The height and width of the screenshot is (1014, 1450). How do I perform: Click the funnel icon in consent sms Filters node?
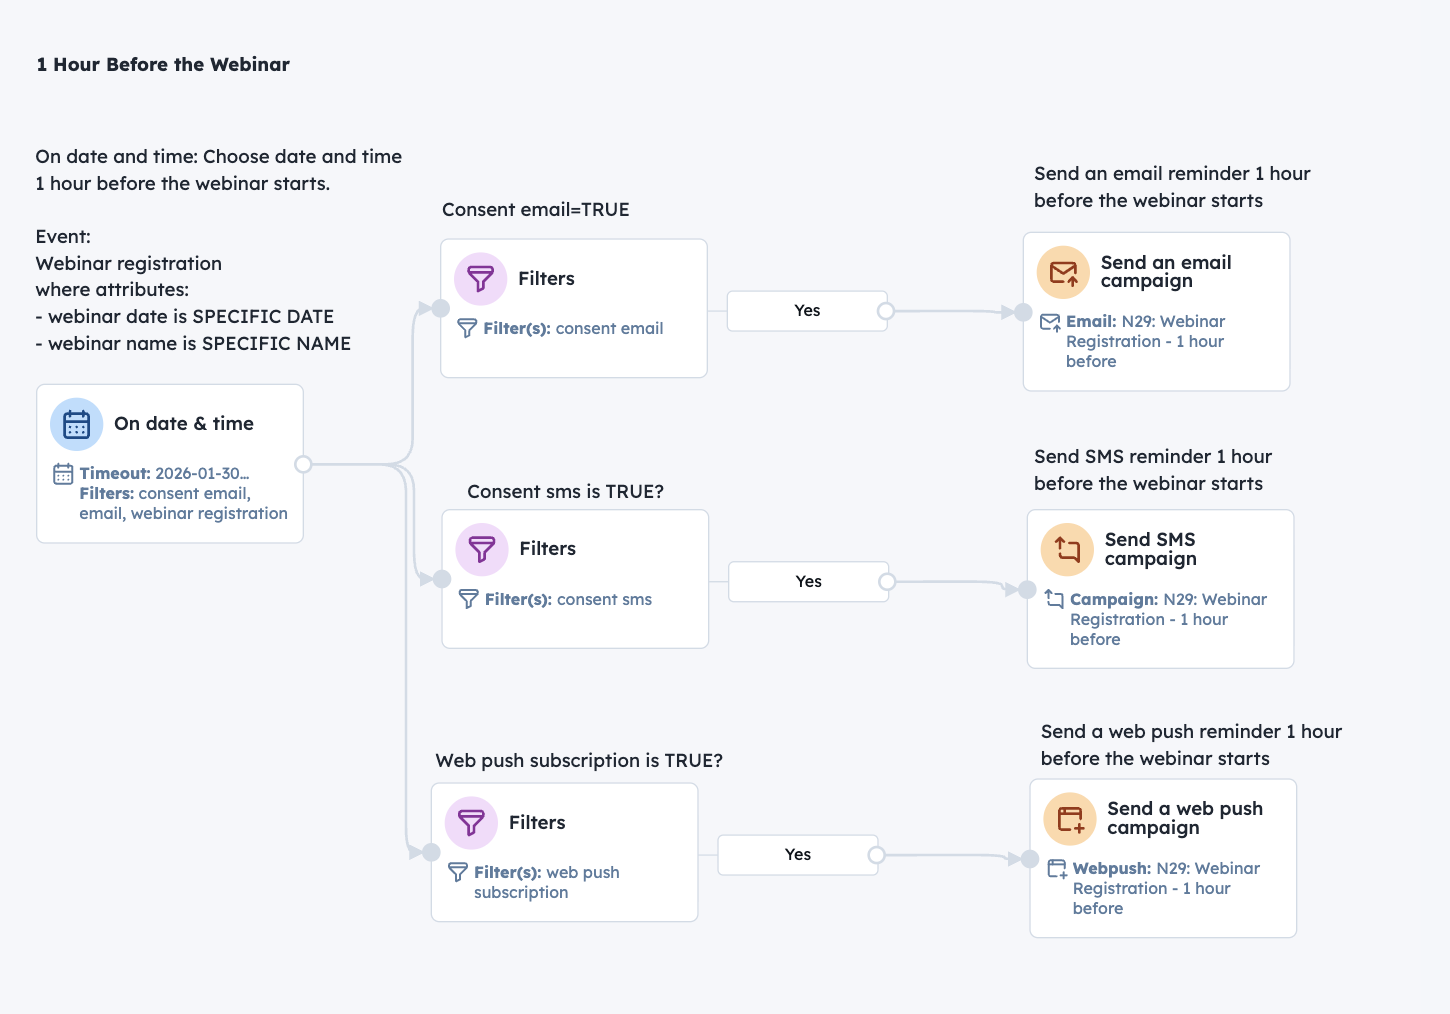(482, 549)
